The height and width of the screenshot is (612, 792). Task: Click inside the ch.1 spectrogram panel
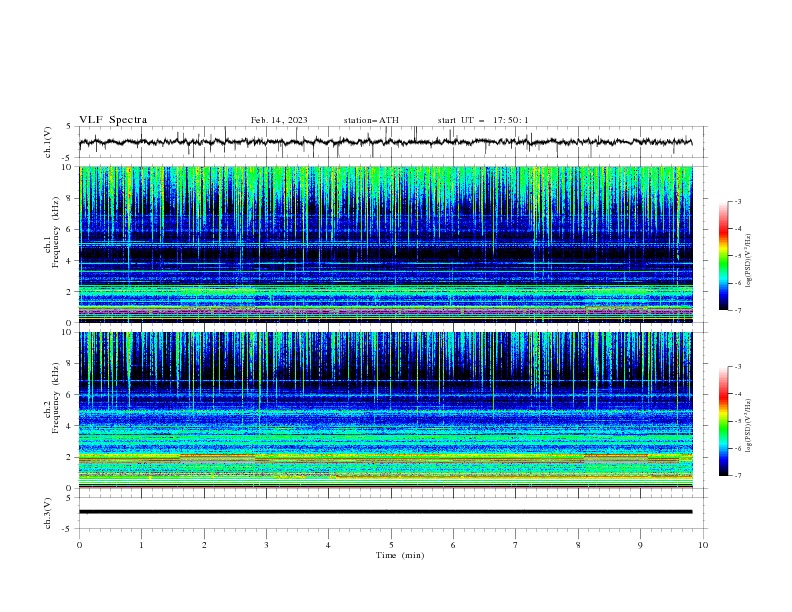(x=386, y=244)
